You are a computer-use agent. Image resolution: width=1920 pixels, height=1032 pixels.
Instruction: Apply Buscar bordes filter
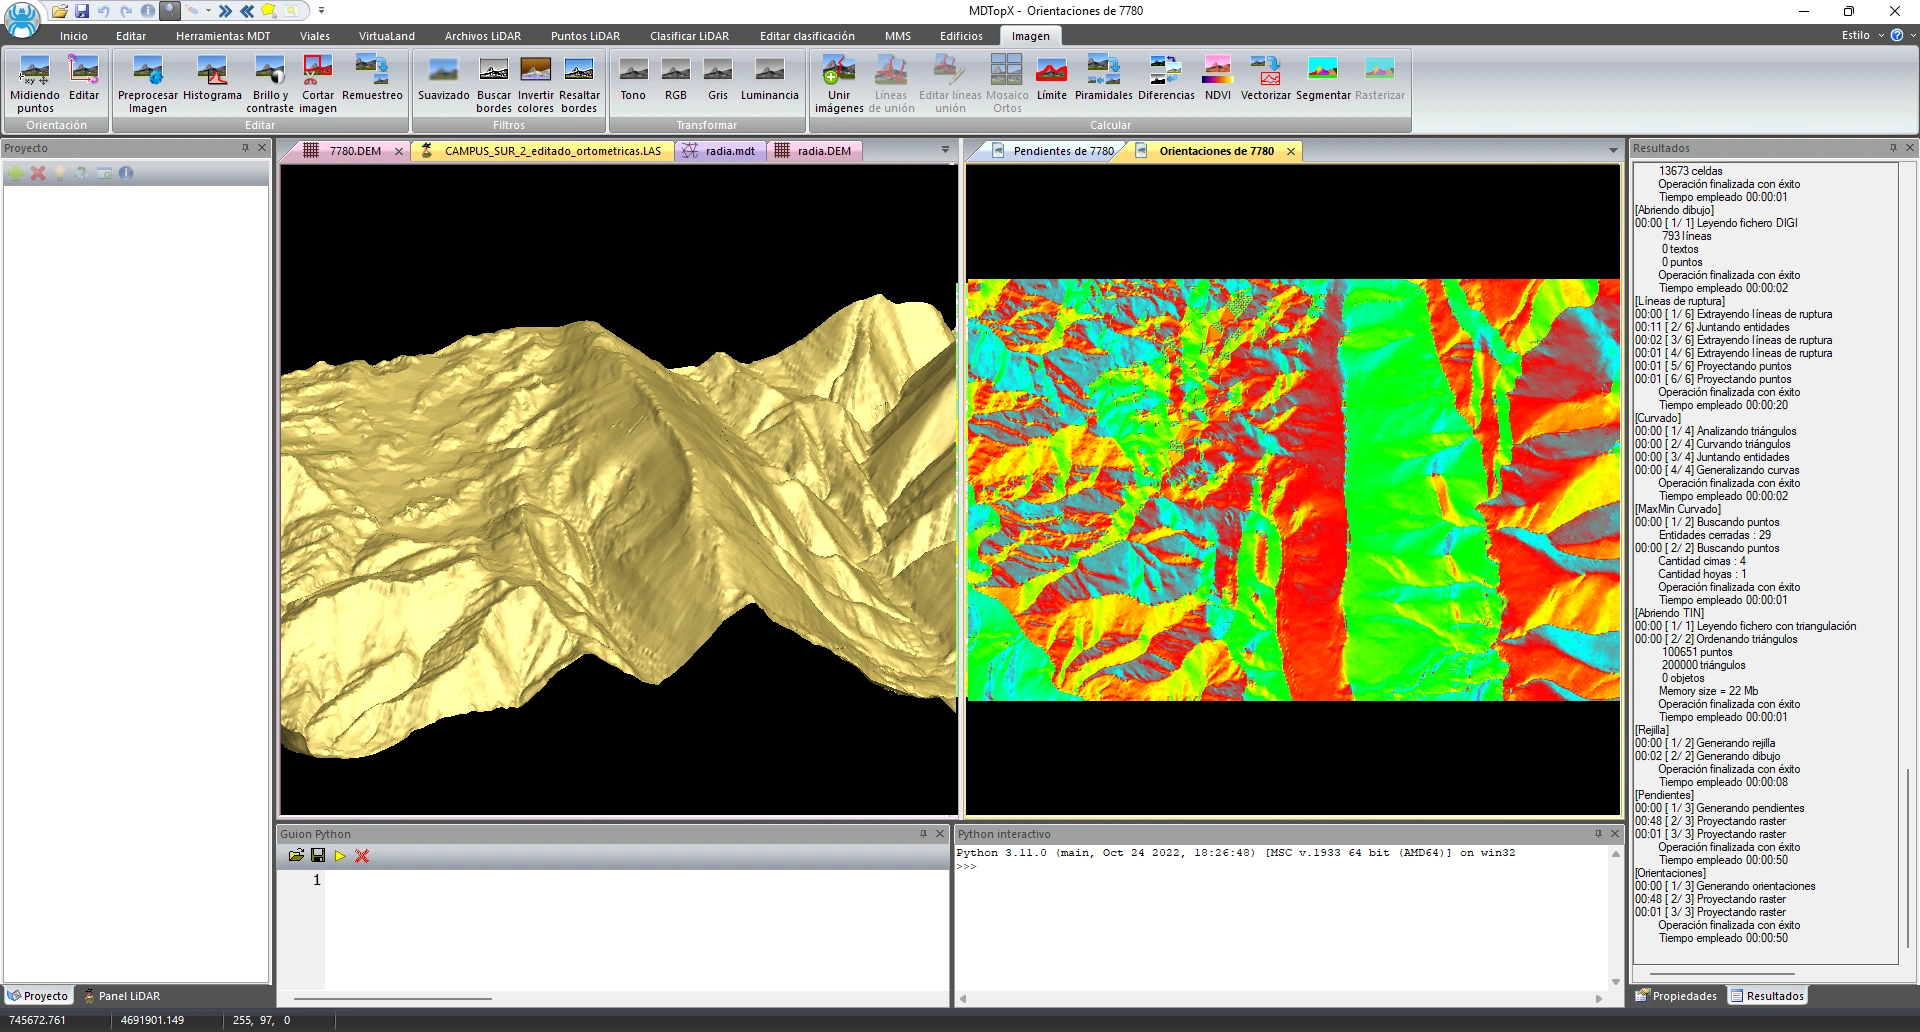[x=494, y=84]
